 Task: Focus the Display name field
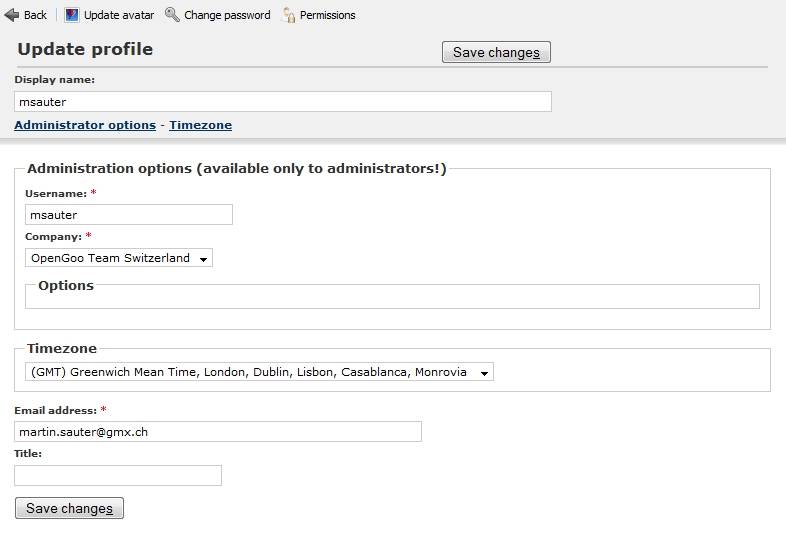(283, 102)
